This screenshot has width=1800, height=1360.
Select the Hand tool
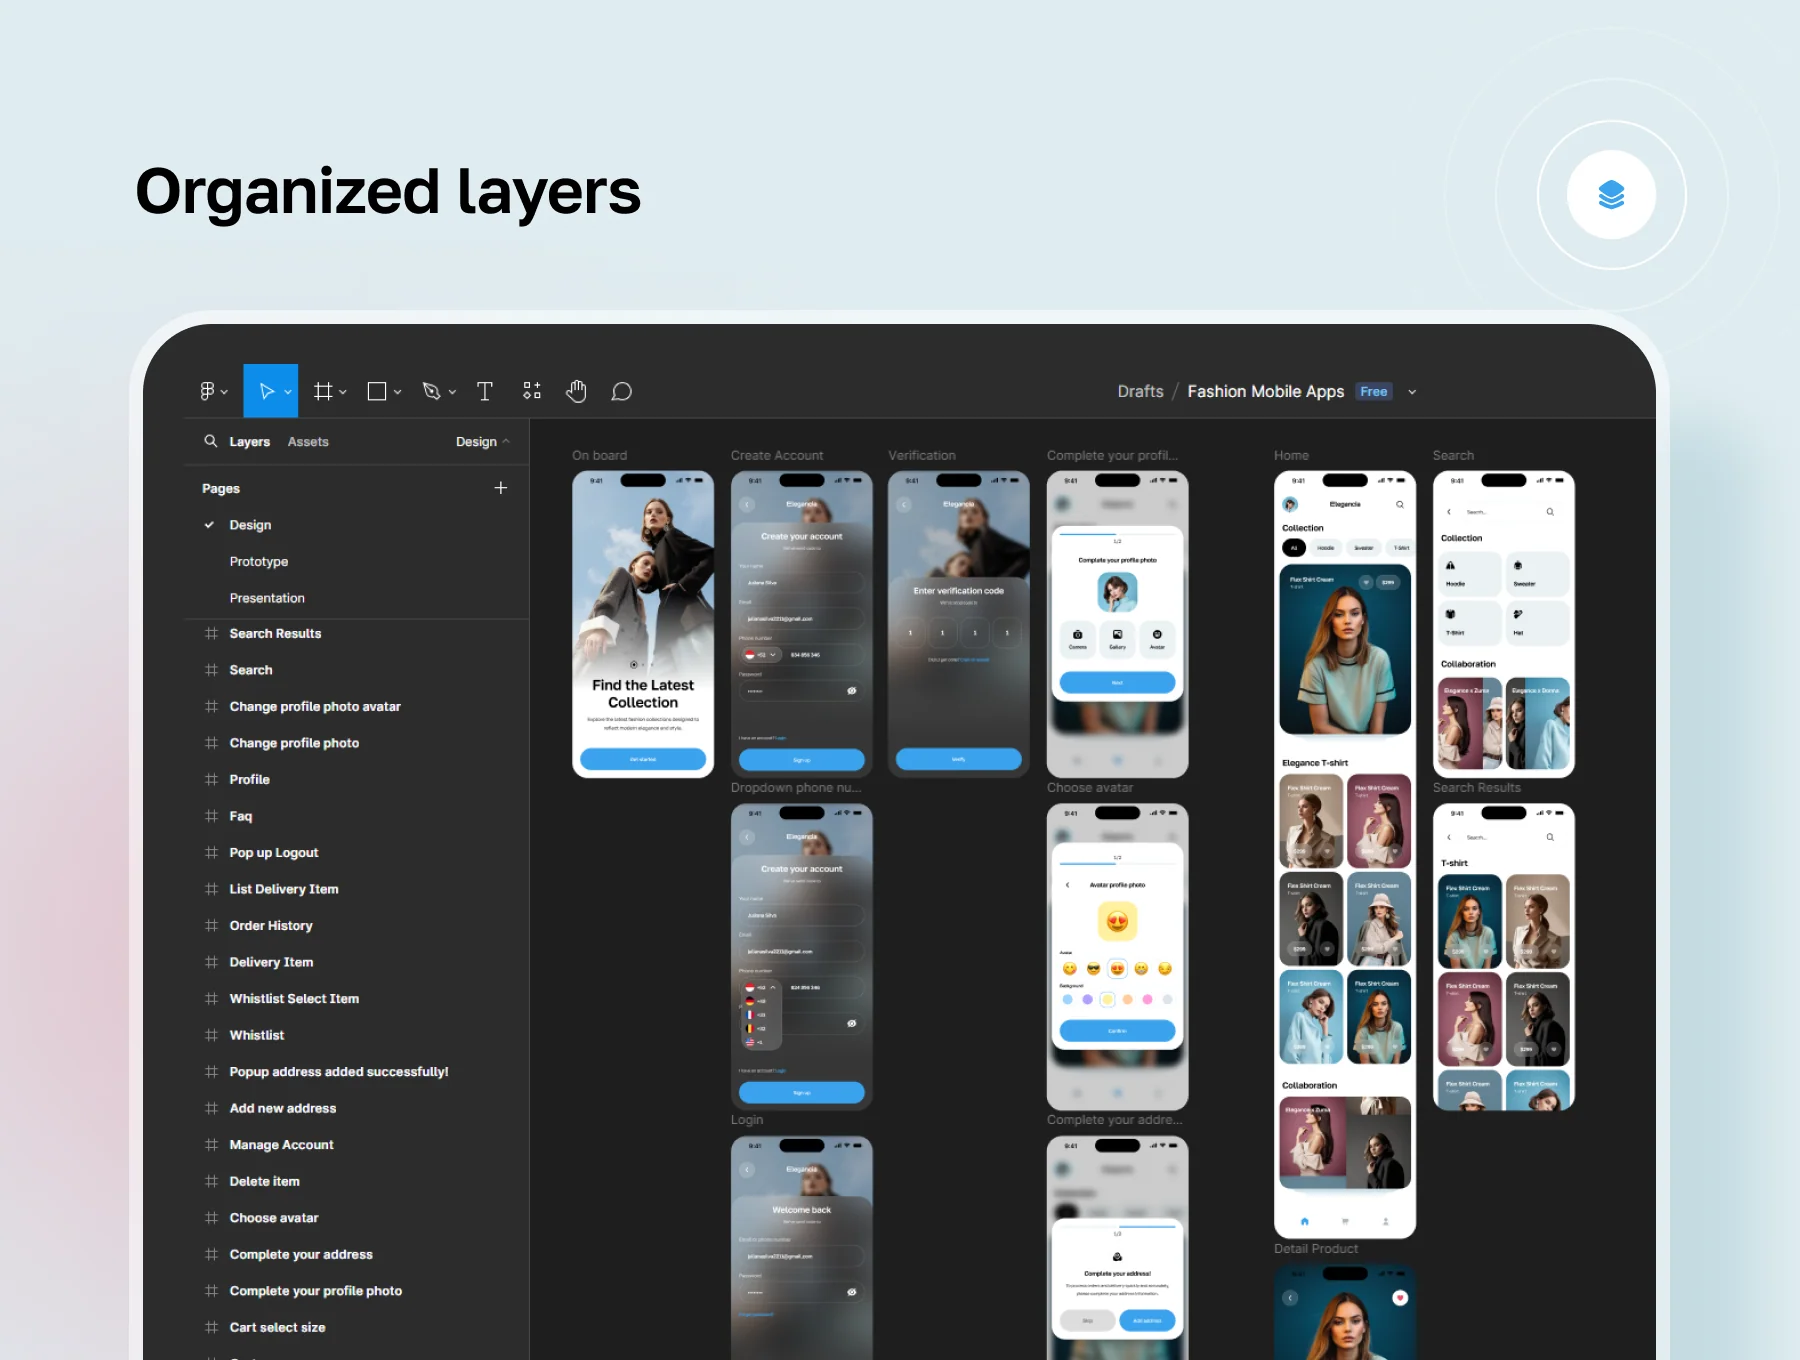tap(576, 391)
